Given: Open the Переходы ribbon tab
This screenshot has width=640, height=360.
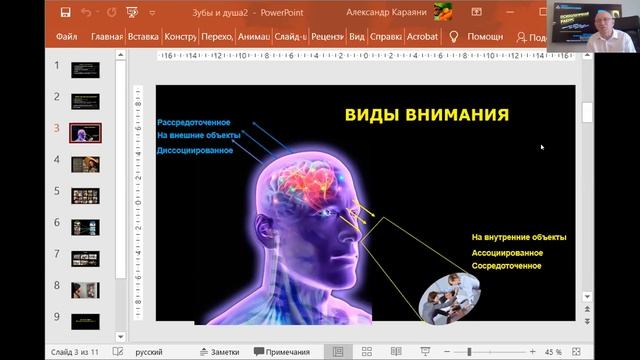Looking at the screenshot, I should pos(217,37).
